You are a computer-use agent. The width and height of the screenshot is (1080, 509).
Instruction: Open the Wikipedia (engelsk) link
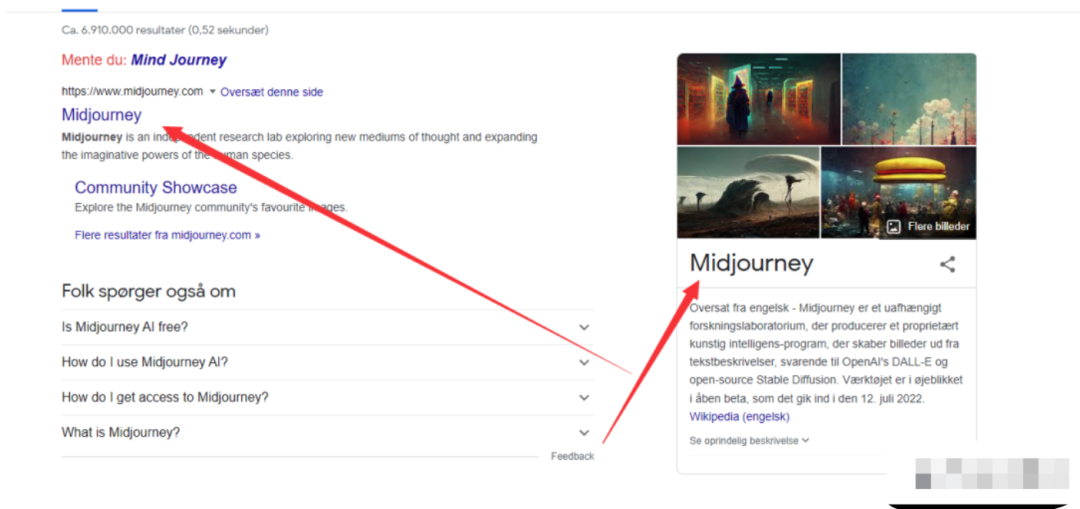click(x=739, y=417)
